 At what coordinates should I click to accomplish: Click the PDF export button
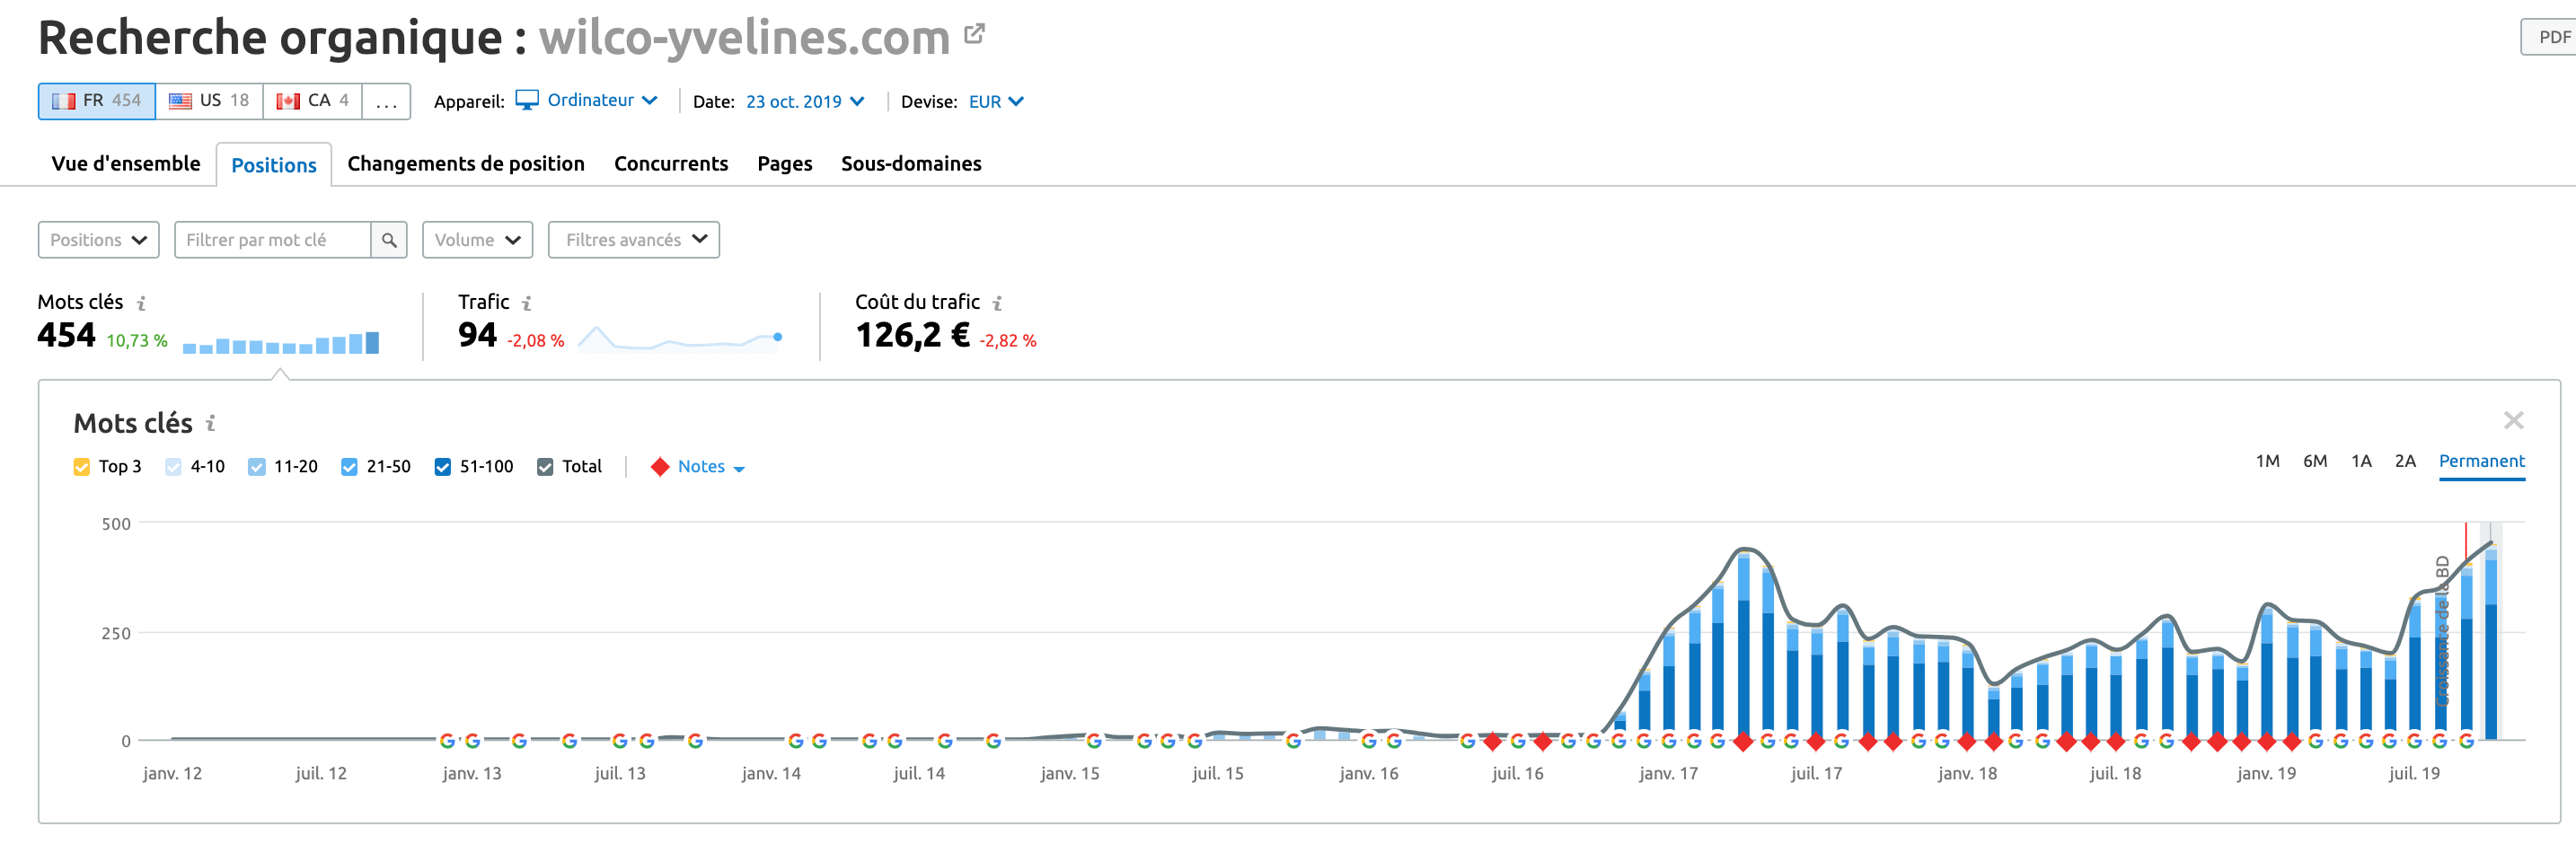click(2552, 37)
